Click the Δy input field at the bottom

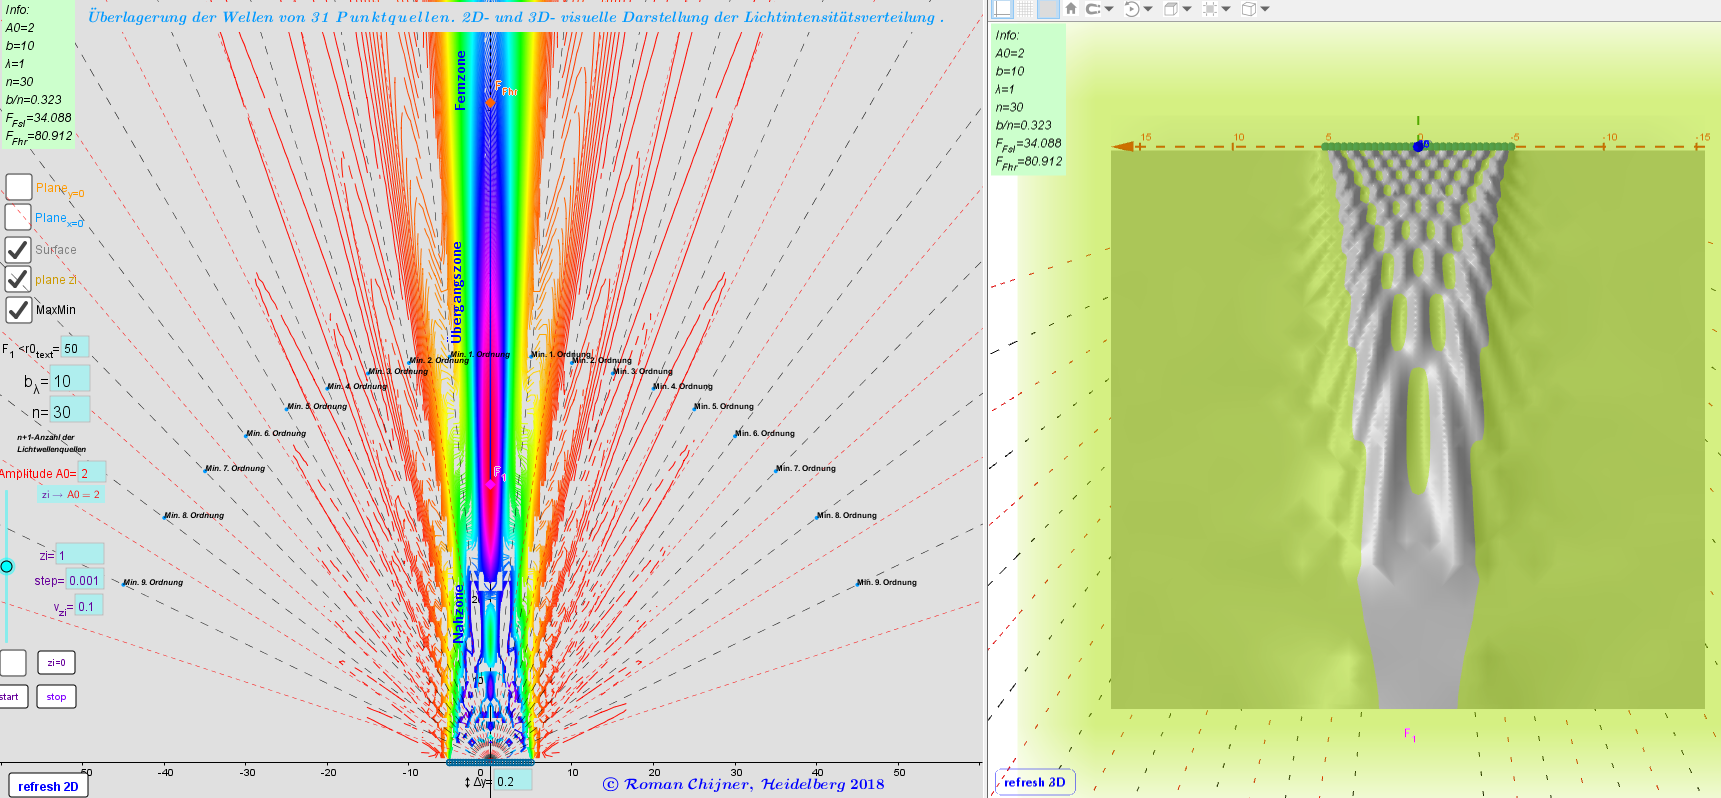pos(513,781)
